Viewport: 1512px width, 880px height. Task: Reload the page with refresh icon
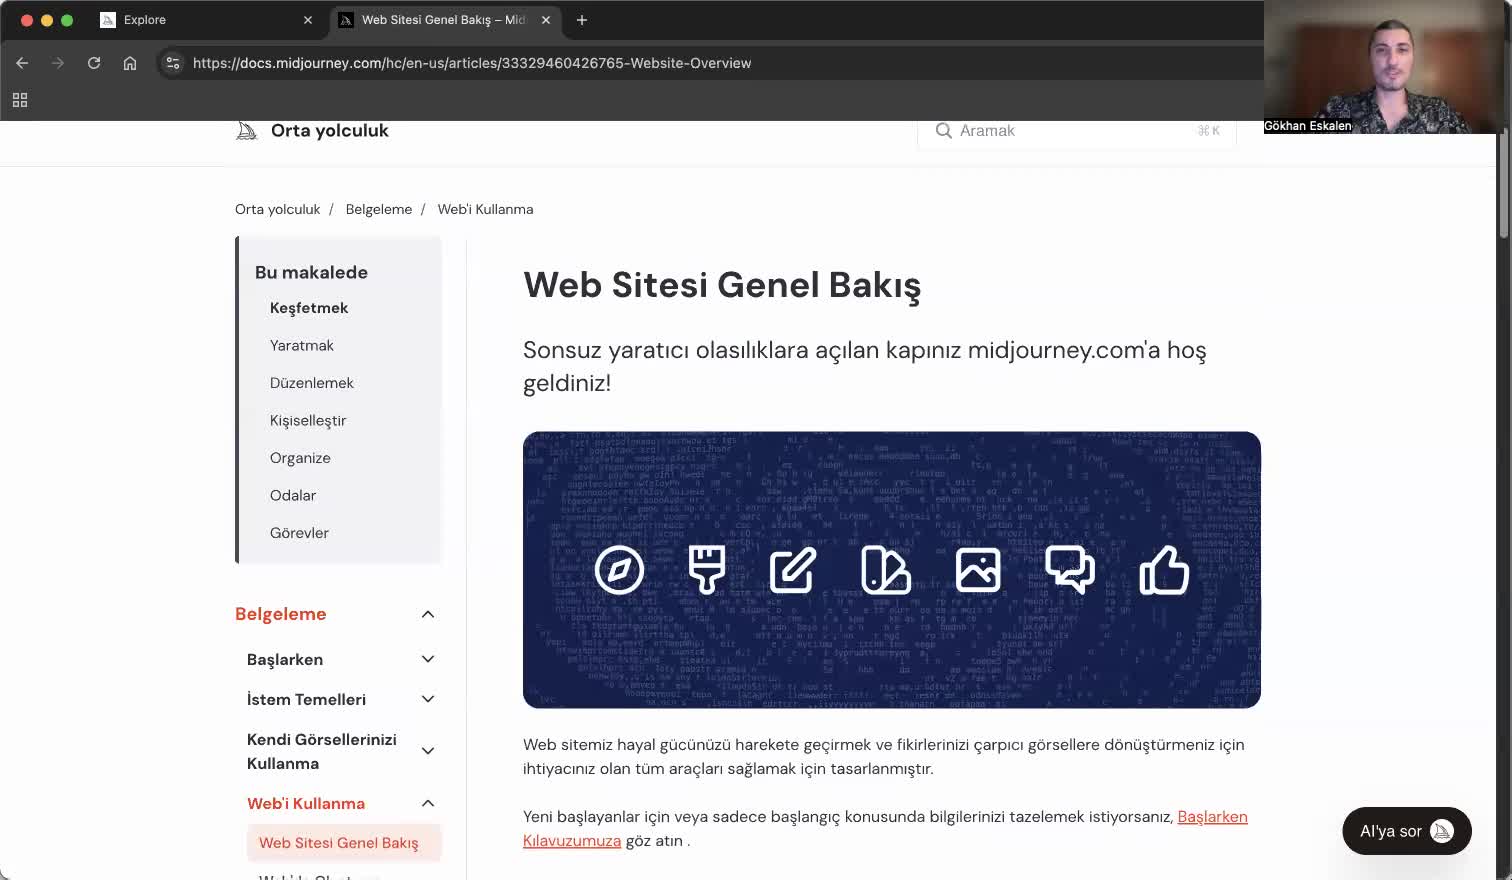94,63
